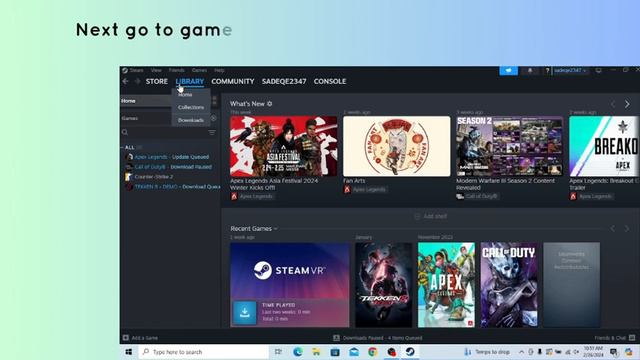The image size is (640, 360).
Task: Open the taskbar weather widget
Action: click(487, 352)
